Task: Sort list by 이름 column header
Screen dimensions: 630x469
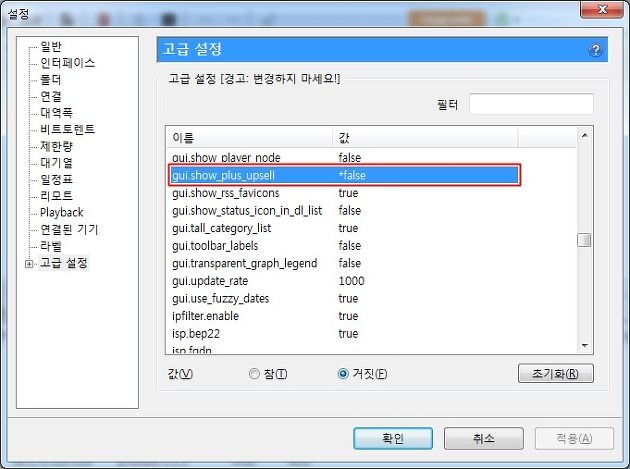Action: [x=249, y=138]
